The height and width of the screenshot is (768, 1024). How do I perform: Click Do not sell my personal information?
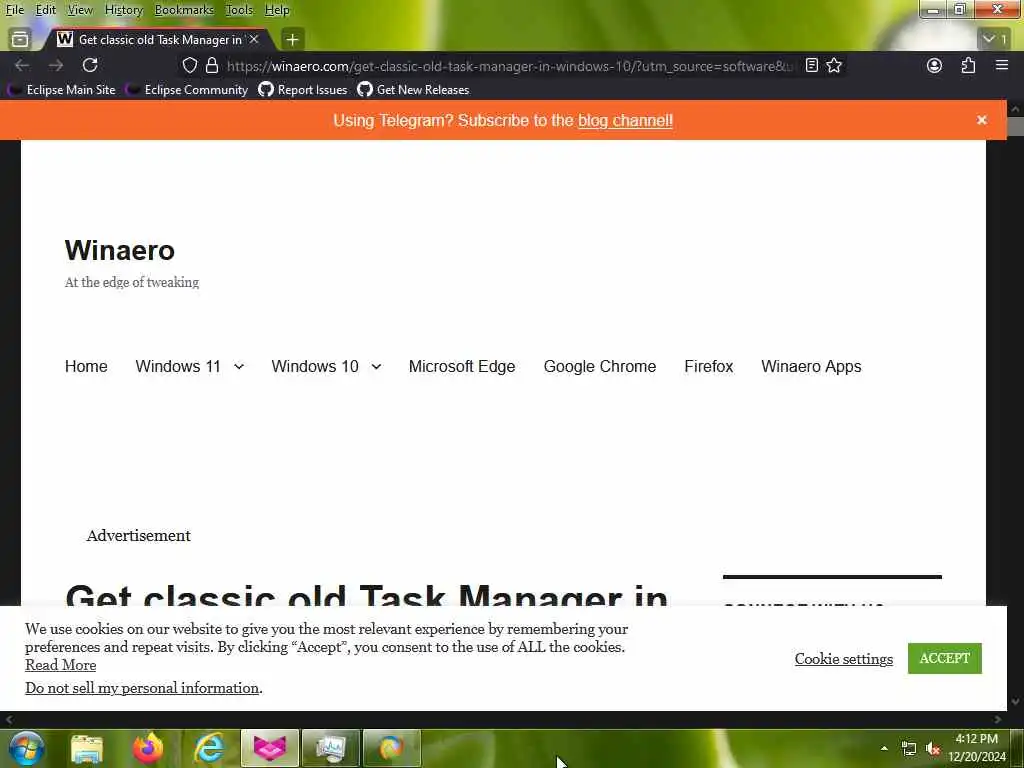pyautogui.click(x=142, y=688)
